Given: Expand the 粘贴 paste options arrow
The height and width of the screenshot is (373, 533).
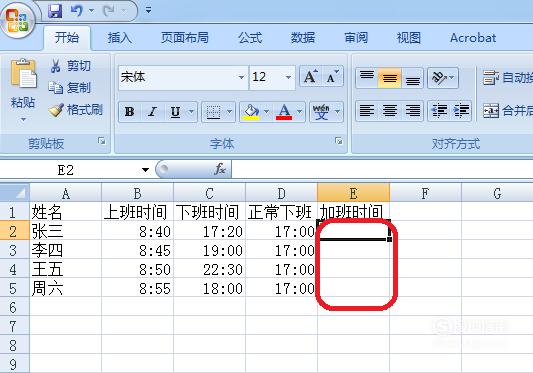Looking at the screenshot, I should pyautogui.click(x=23, y=119).
